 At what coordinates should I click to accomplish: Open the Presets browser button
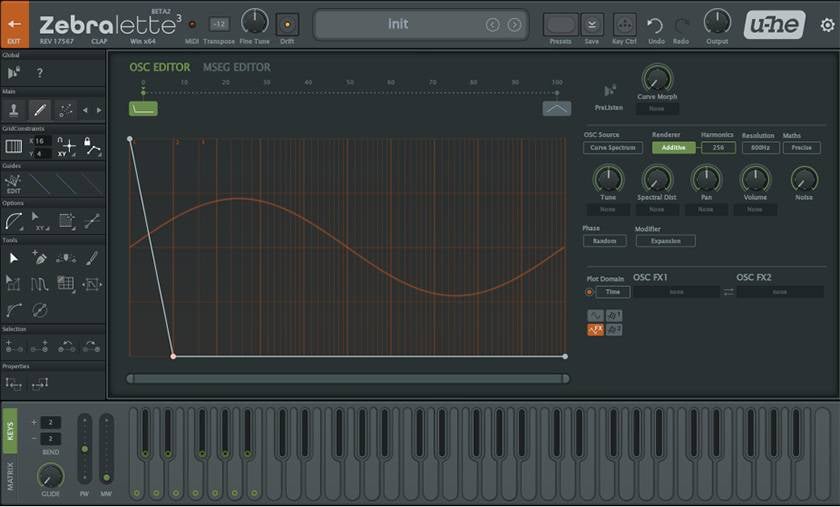560,25
